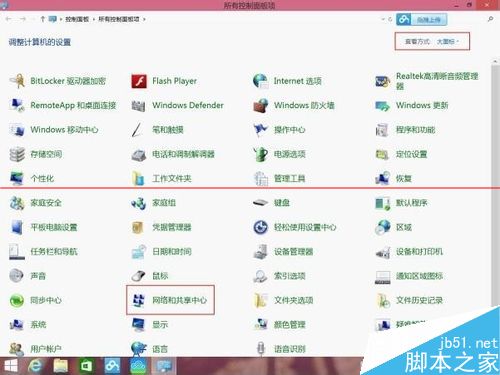Click the cloud upload button in toolbar
500x375 pixels.
422,20
